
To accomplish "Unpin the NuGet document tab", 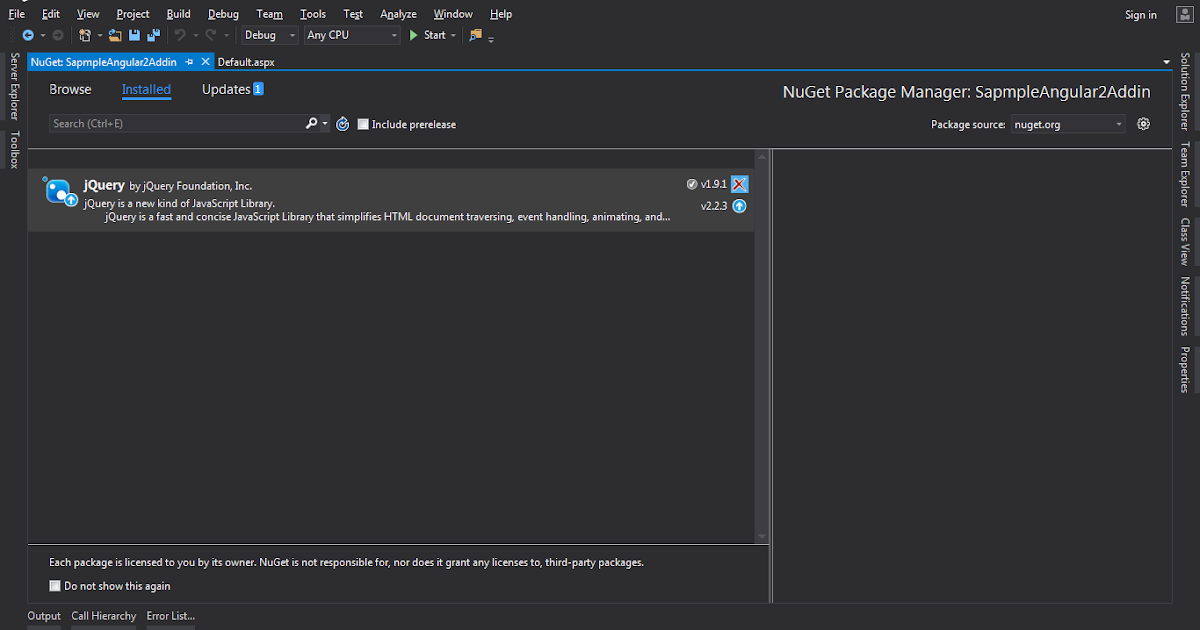I will pos(190,61).
